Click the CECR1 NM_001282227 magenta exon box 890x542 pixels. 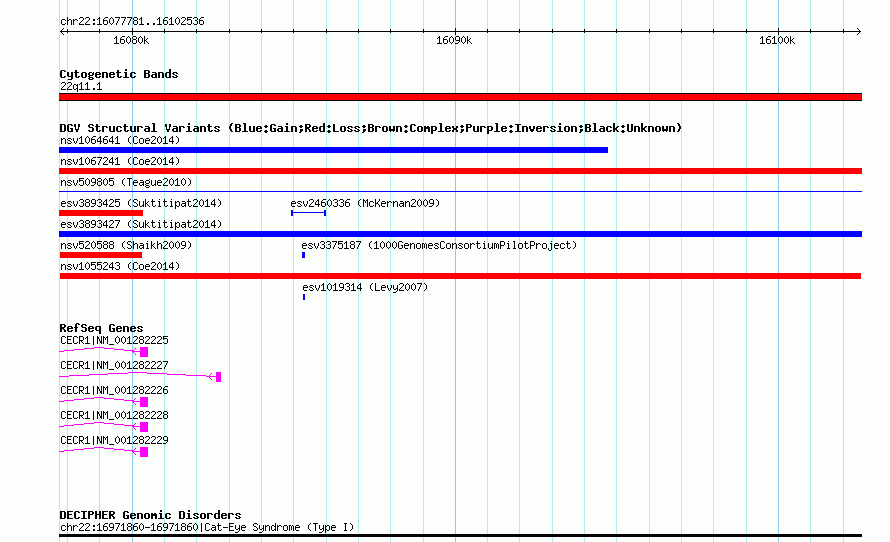[x=219, y=377]
